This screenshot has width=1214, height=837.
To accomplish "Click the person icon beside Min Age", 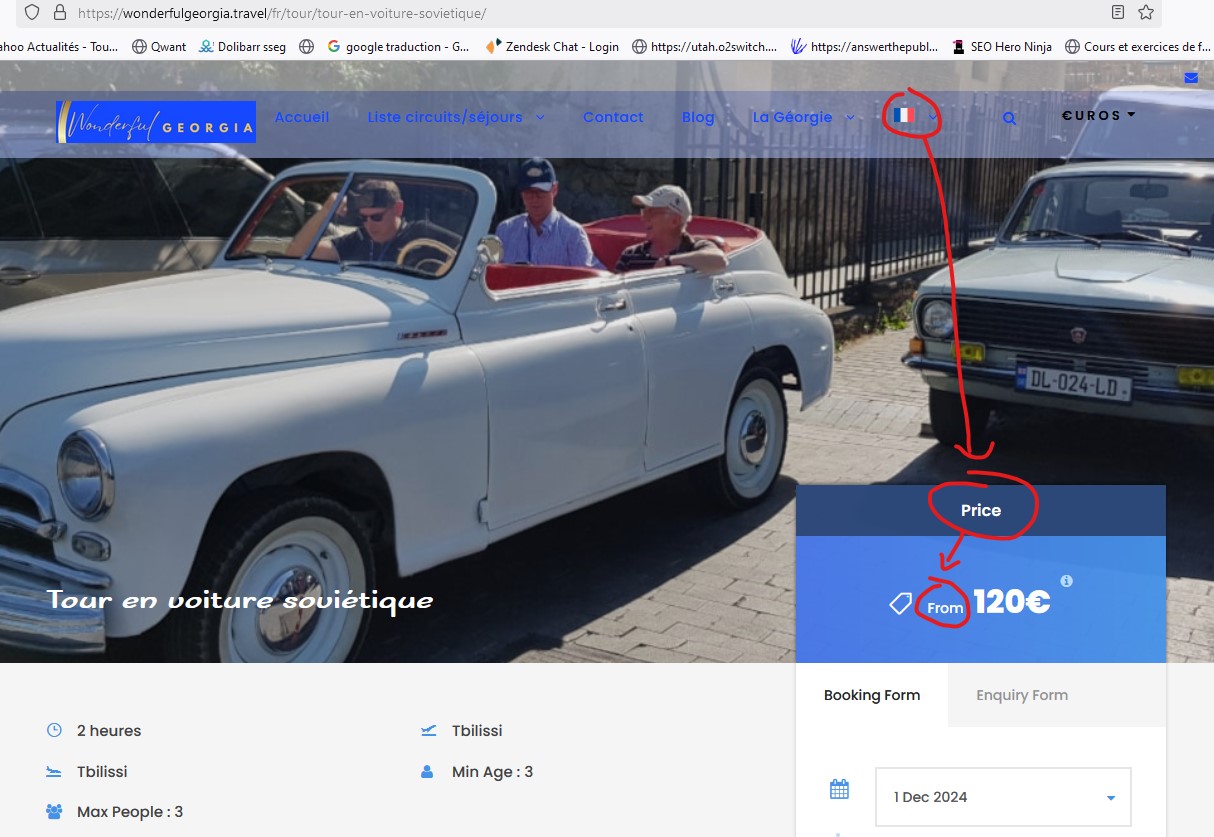I will coord(428,772).
